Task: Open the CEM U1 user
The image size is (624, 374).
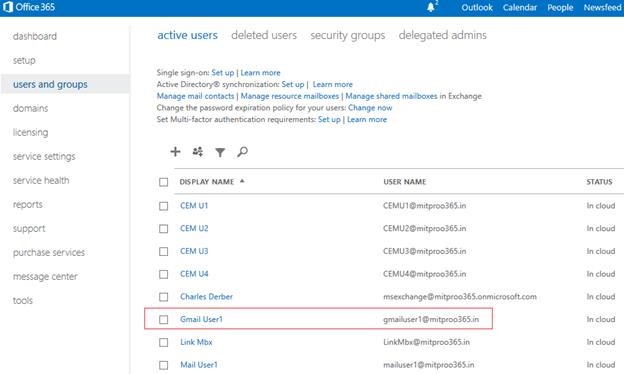Action: pyautogui.click(x=194, y=206)
